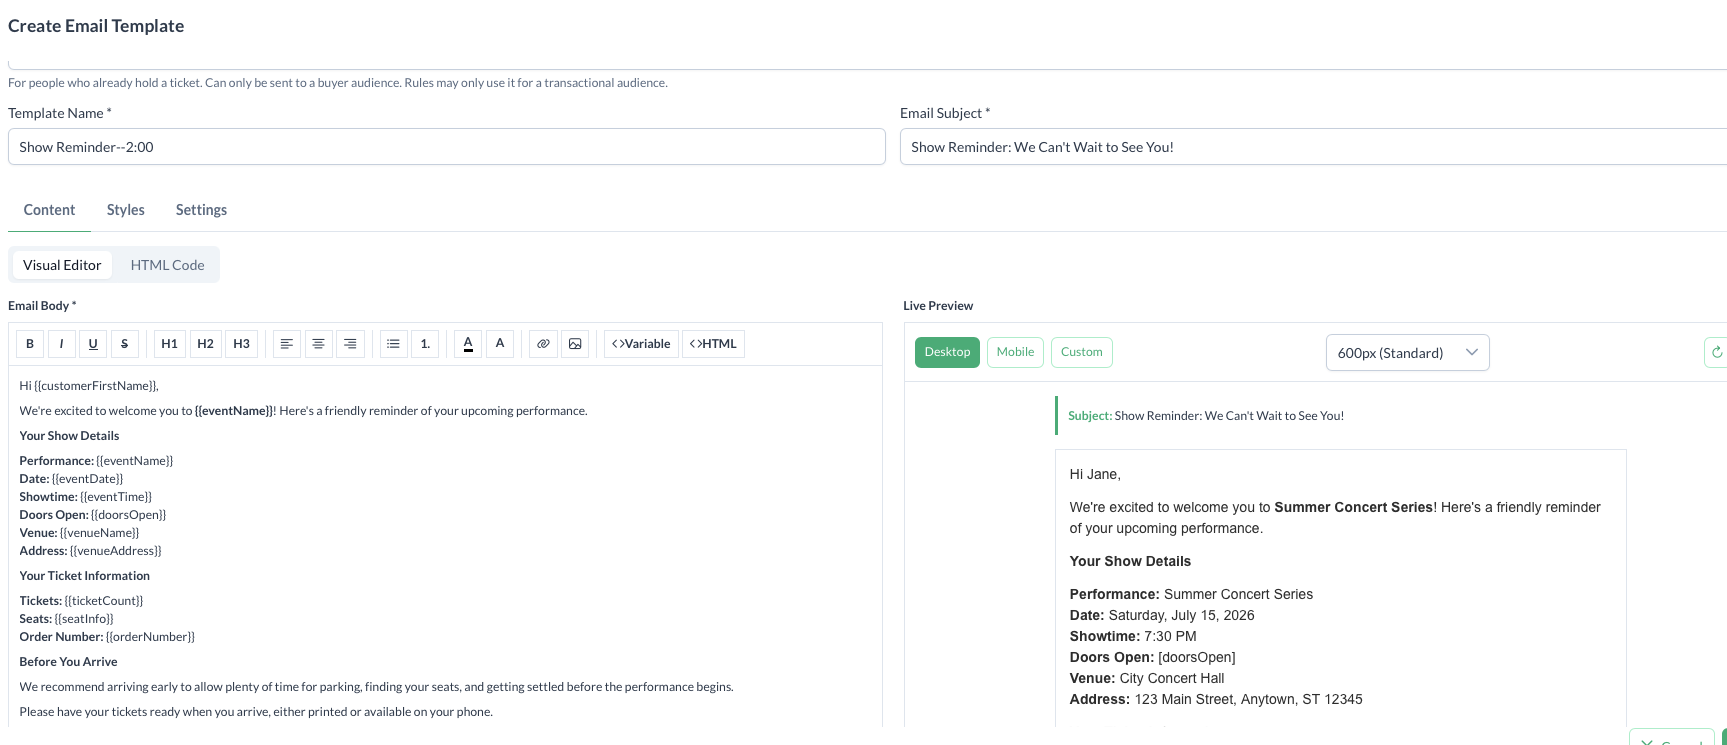This screenshot has width=1727, height=745.
Task: Open the Styles tab
Action: pyautogui.click(x=126, y=210)
